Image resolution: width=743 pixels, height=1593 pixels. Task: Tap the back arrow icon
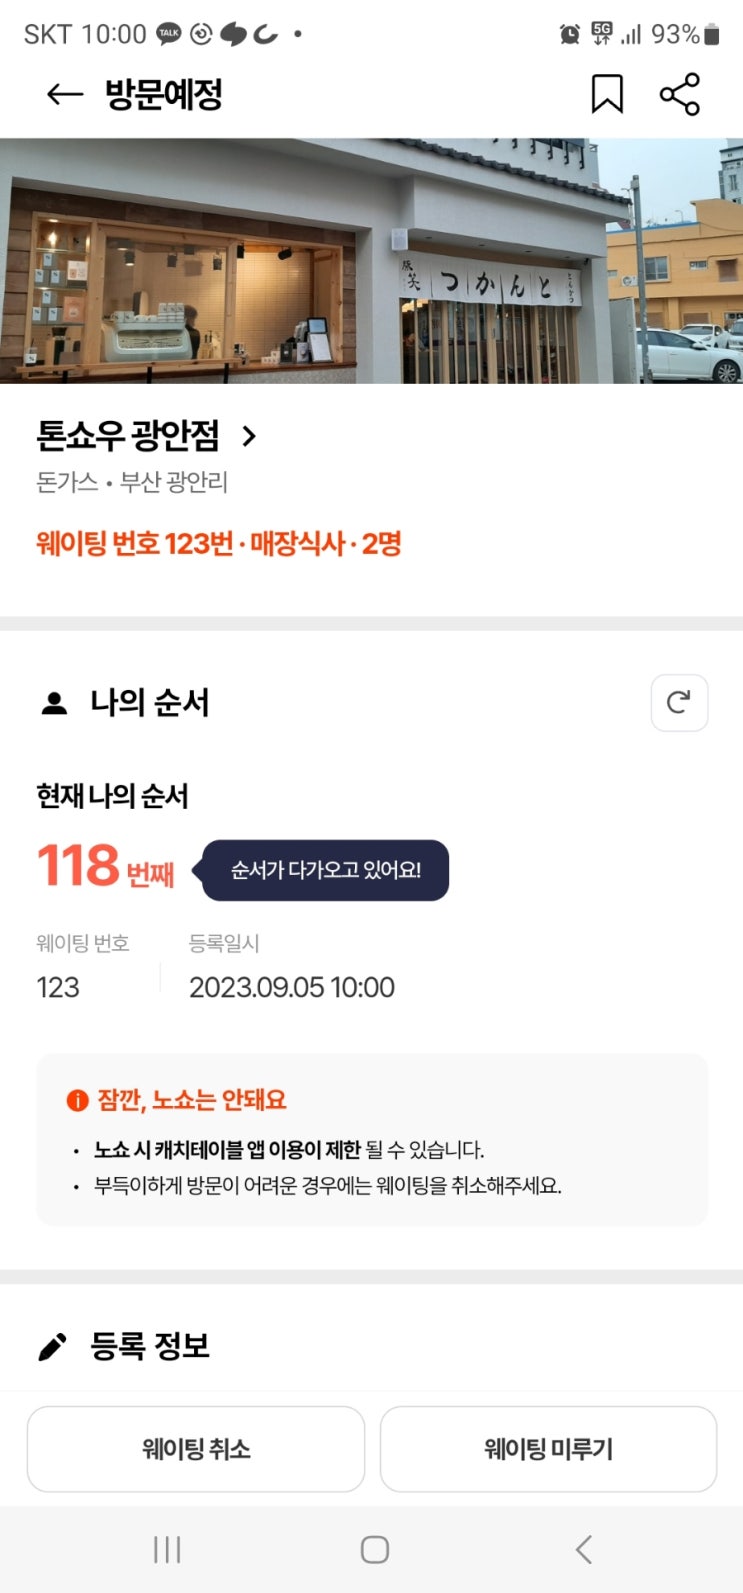(x=65, y=95)
